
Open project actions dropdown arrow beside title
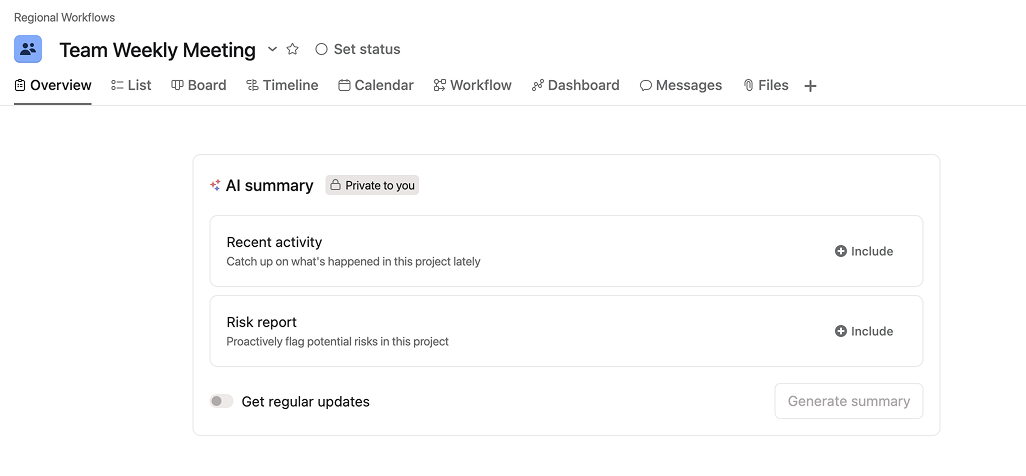pyautogui.click(x=272, y=49)
